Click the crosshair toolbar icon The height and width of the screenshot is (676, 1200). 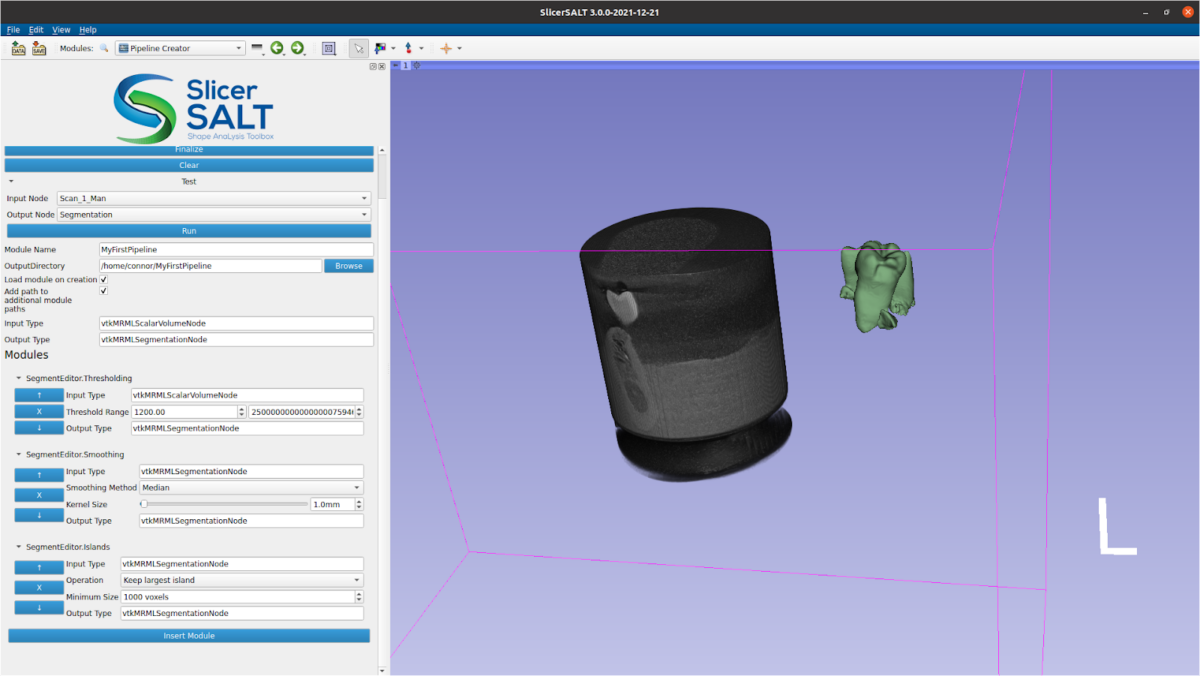tap(446, 48)
